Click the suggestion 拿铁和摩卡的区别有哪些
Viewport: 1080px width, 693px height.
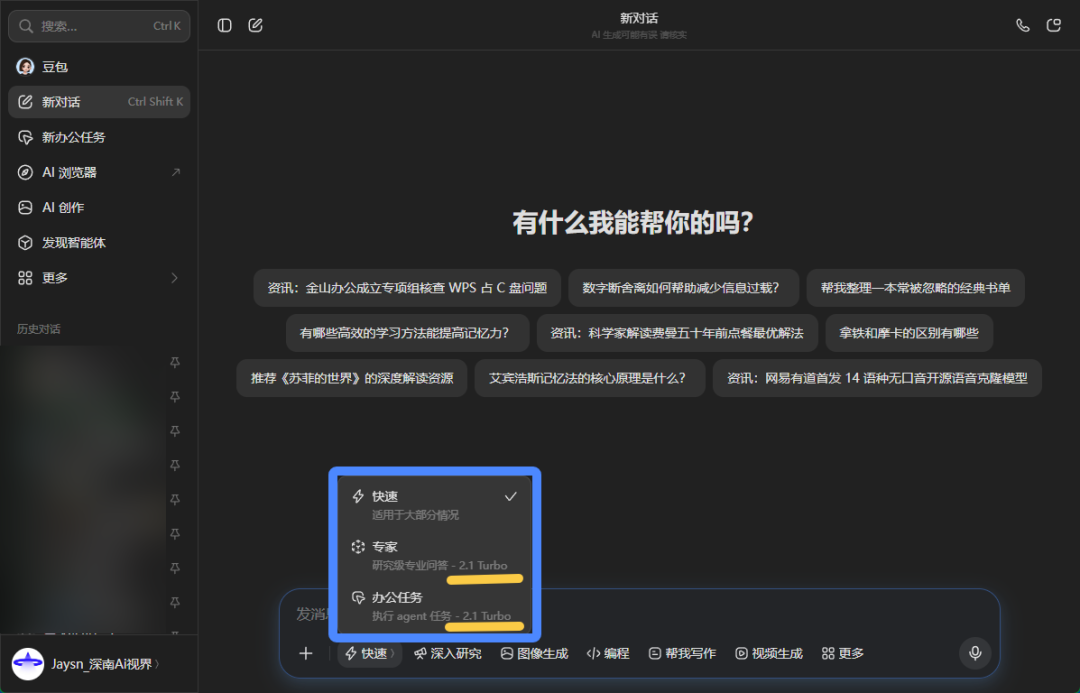click(x=909, y=333)
